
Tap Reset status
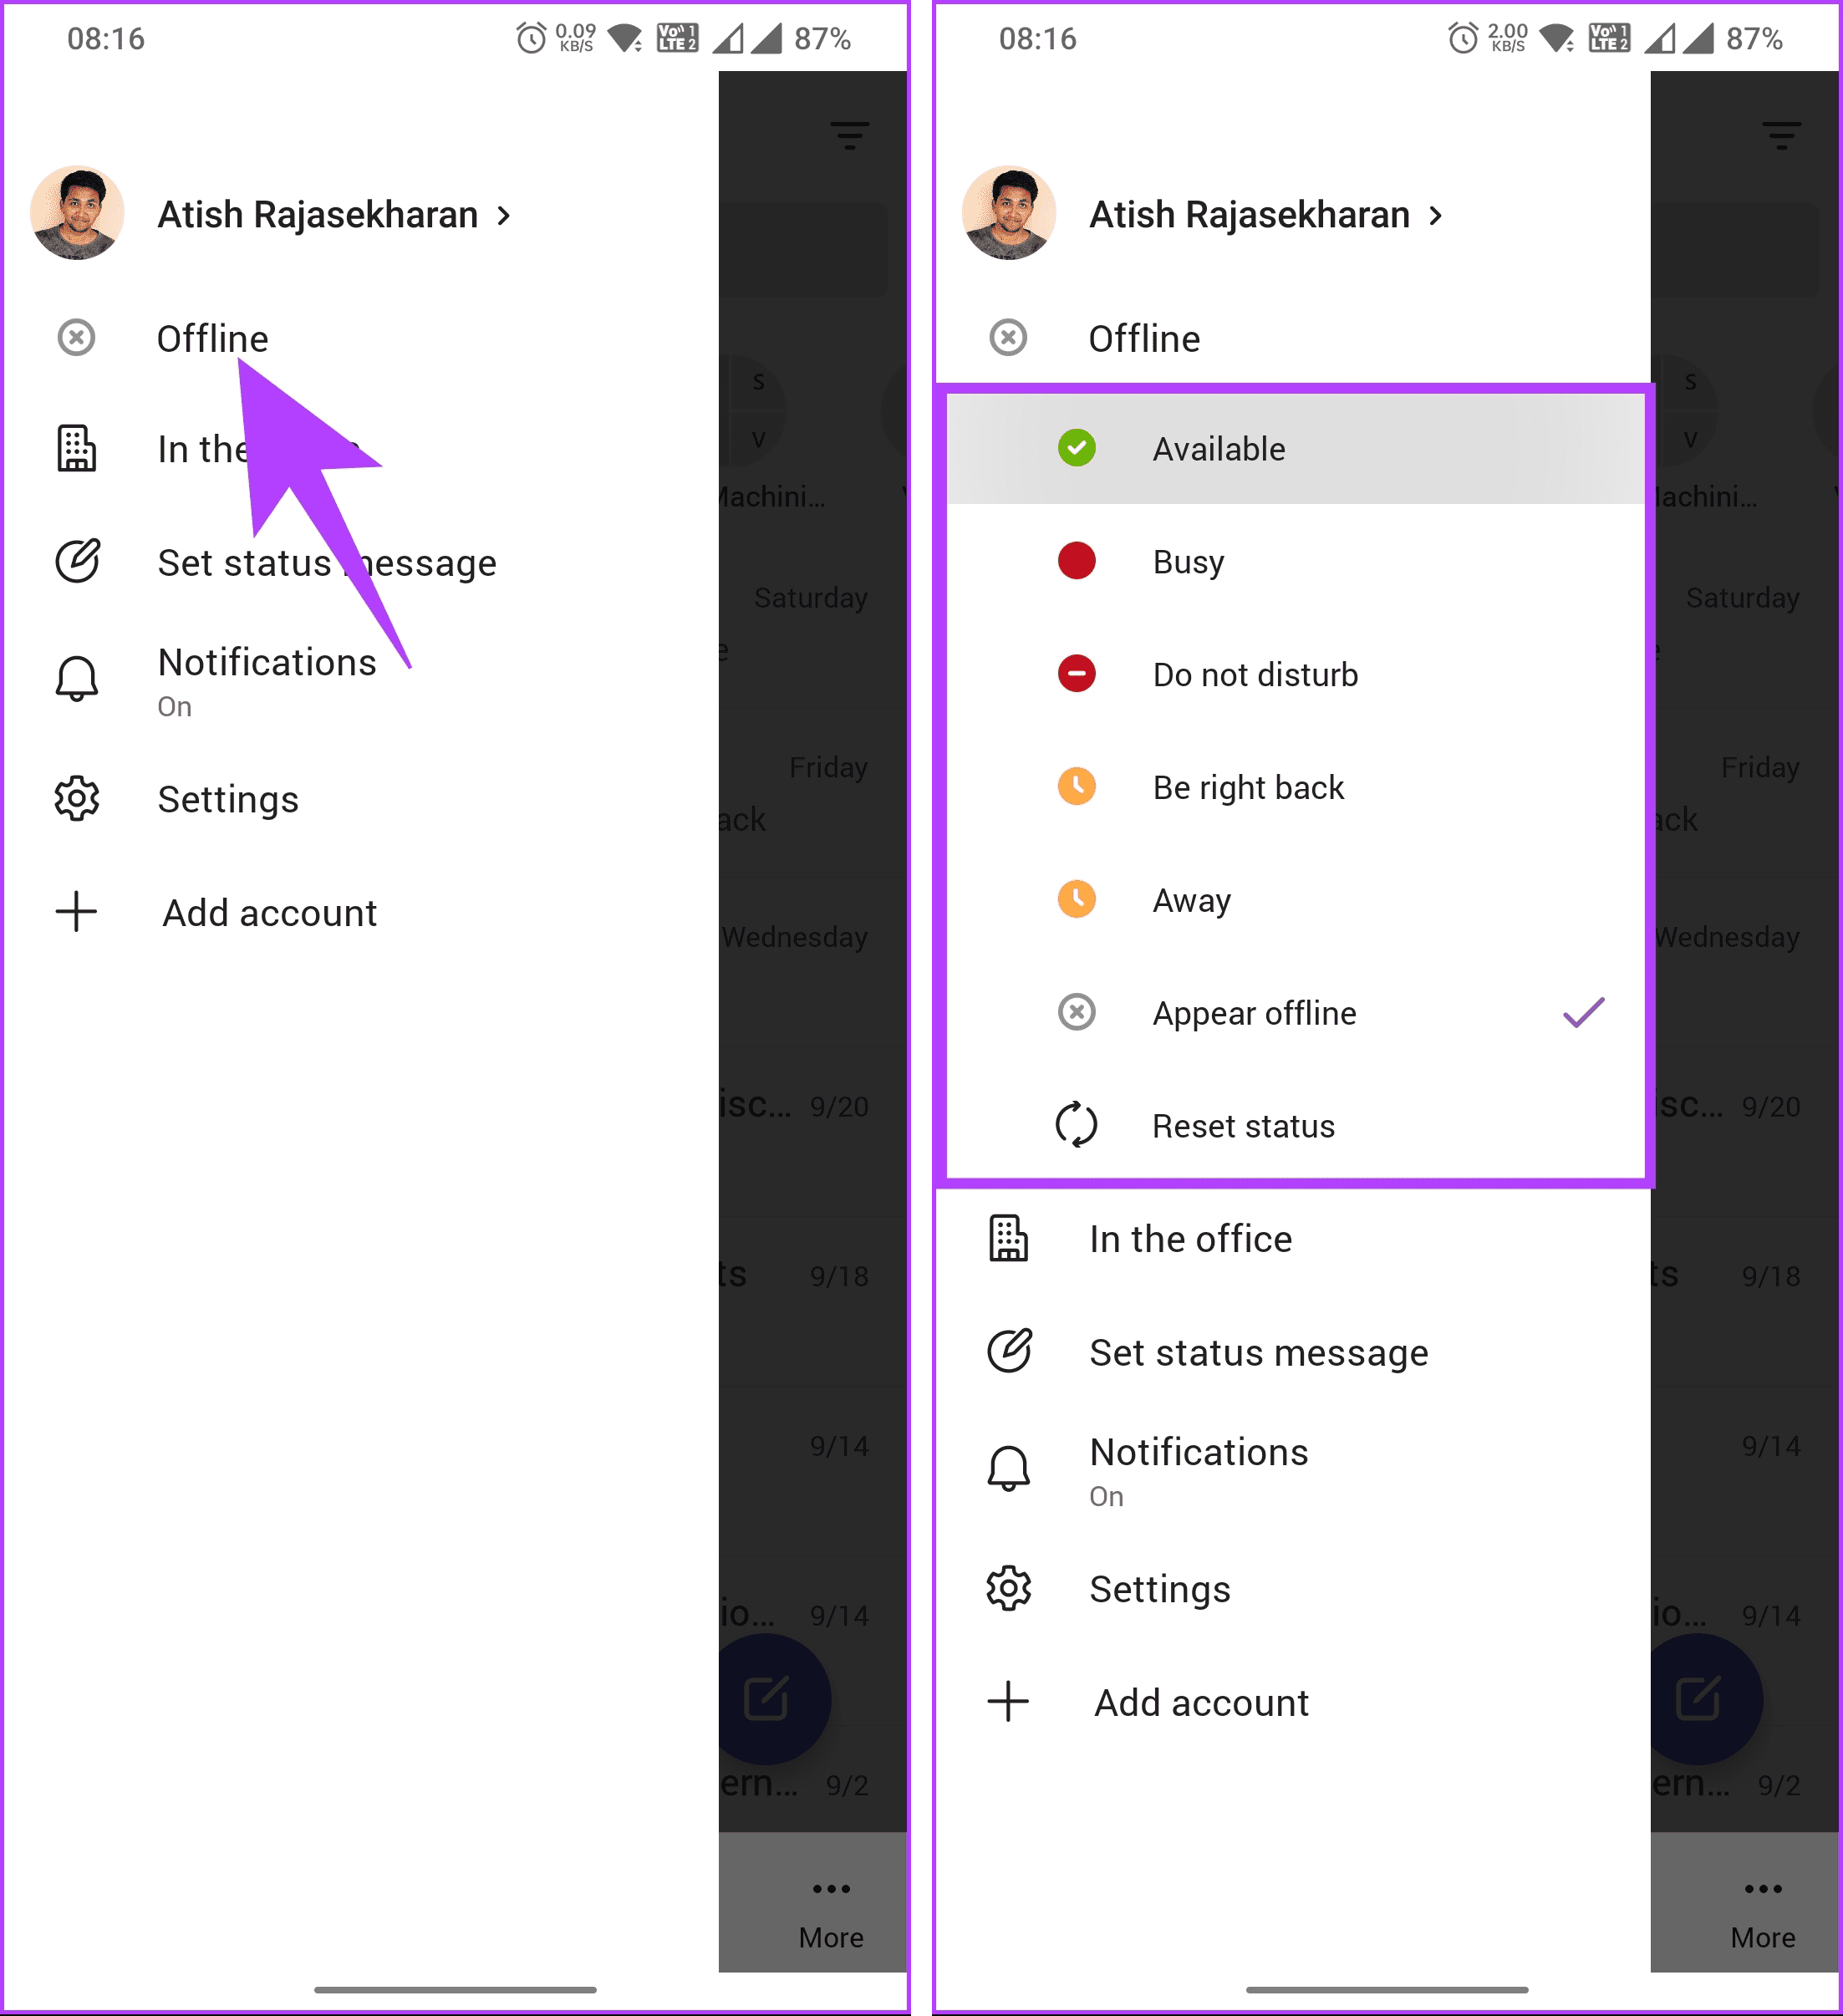tap(1242, 1125)
